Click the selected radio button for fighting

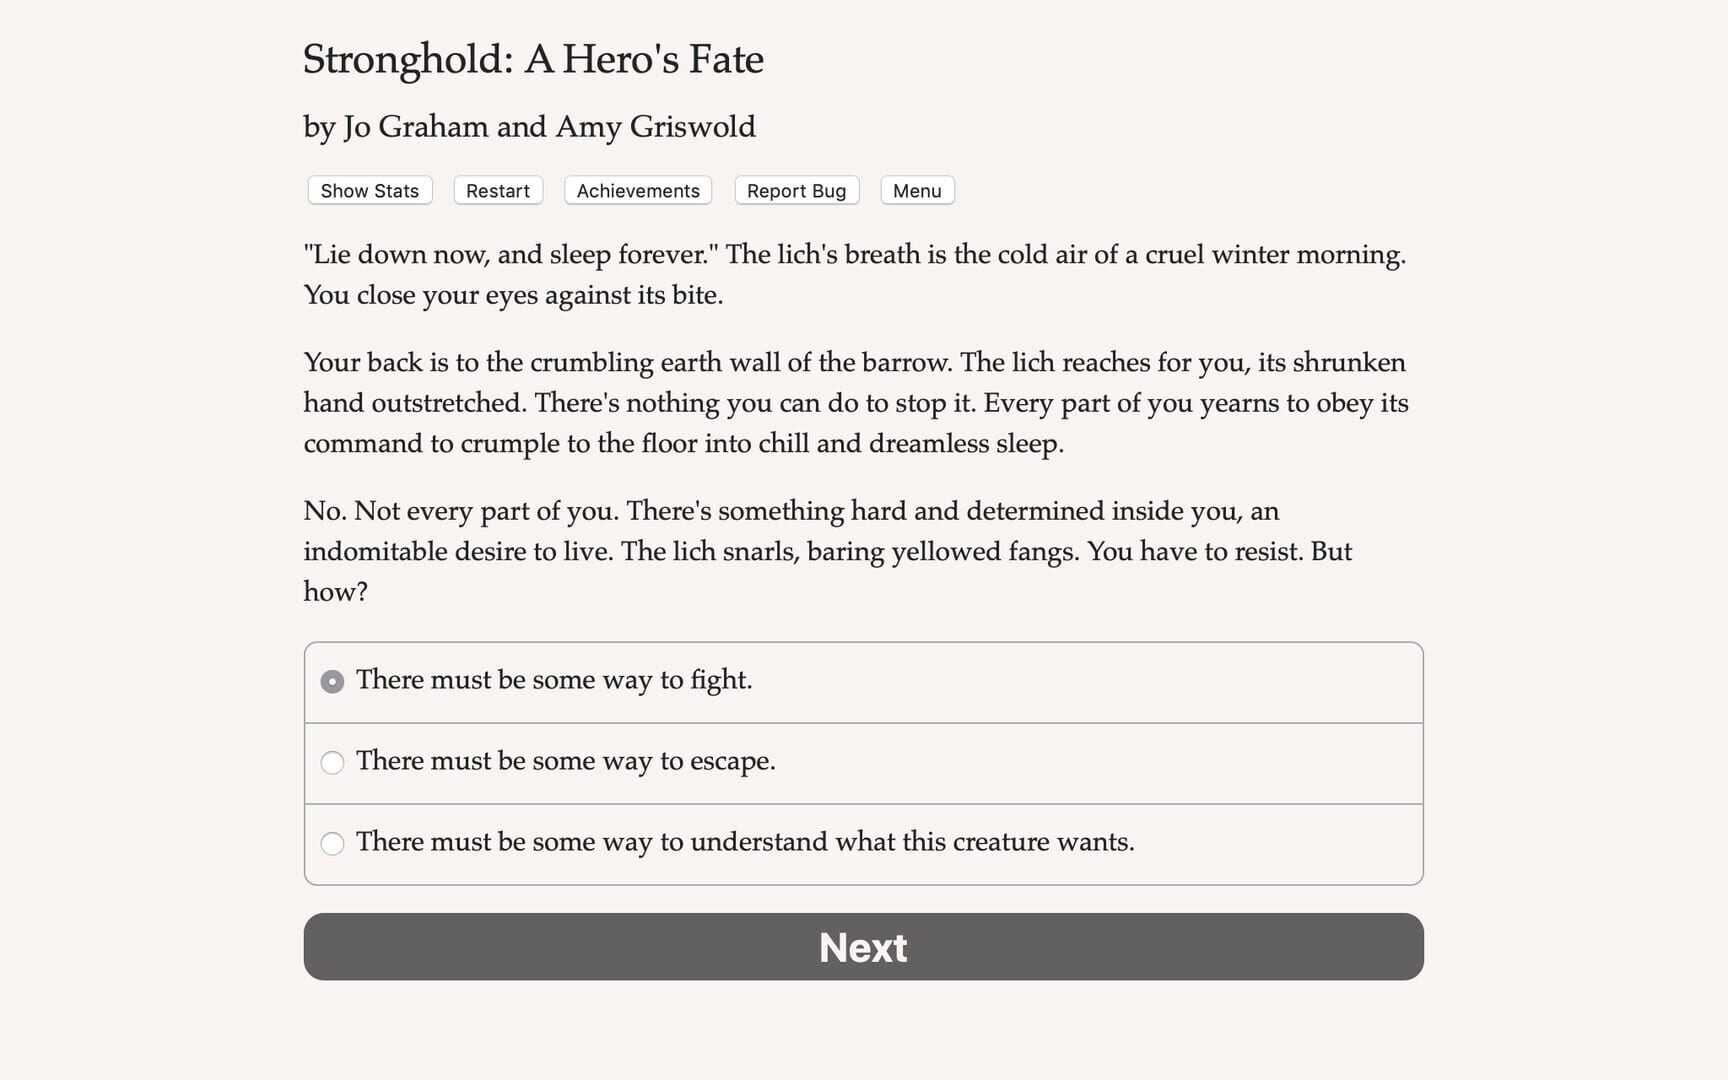tap(332, 681)
